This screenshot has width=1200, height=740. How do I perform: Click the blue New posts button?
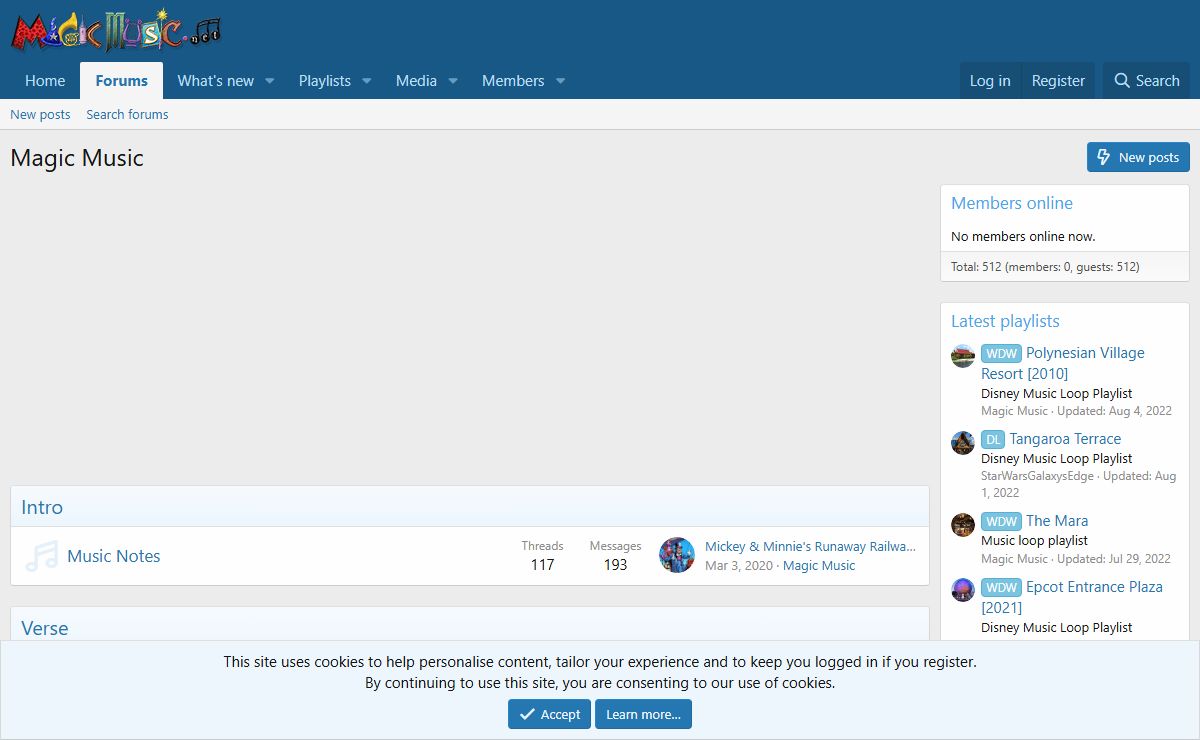click(1138, 157)
